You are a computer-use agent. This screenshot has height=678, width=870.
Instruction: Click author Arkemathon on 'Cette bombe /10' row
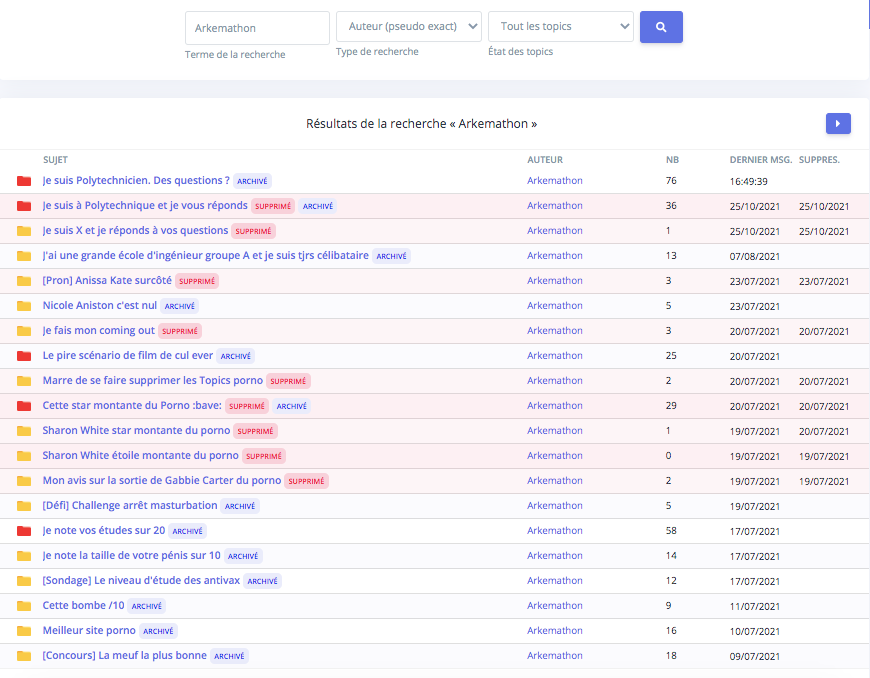[x=554, y=606]
